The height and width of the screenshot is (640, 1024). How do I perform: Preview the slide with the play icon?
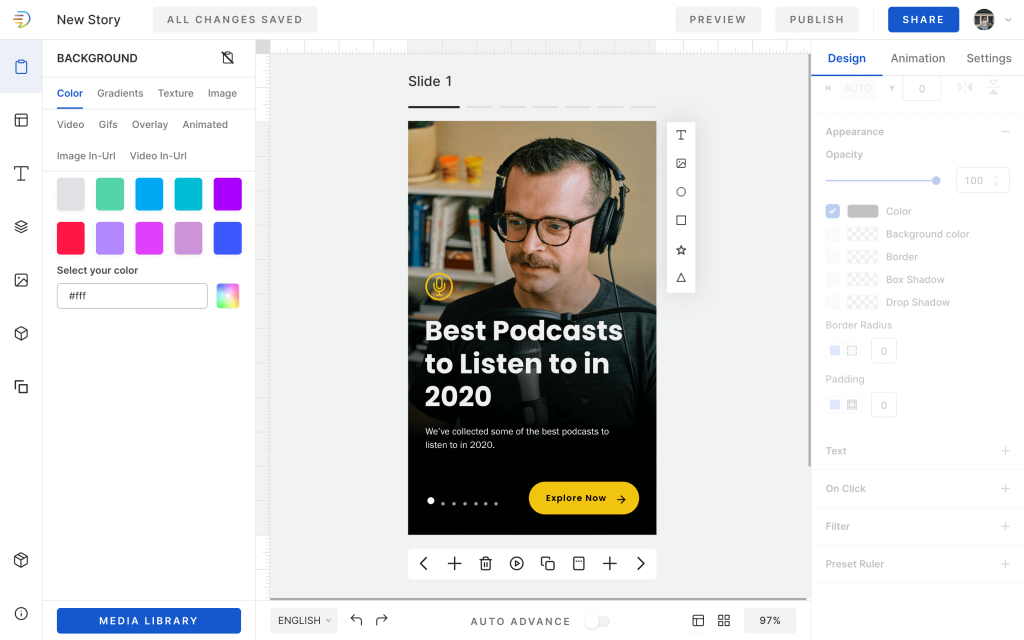516,563
